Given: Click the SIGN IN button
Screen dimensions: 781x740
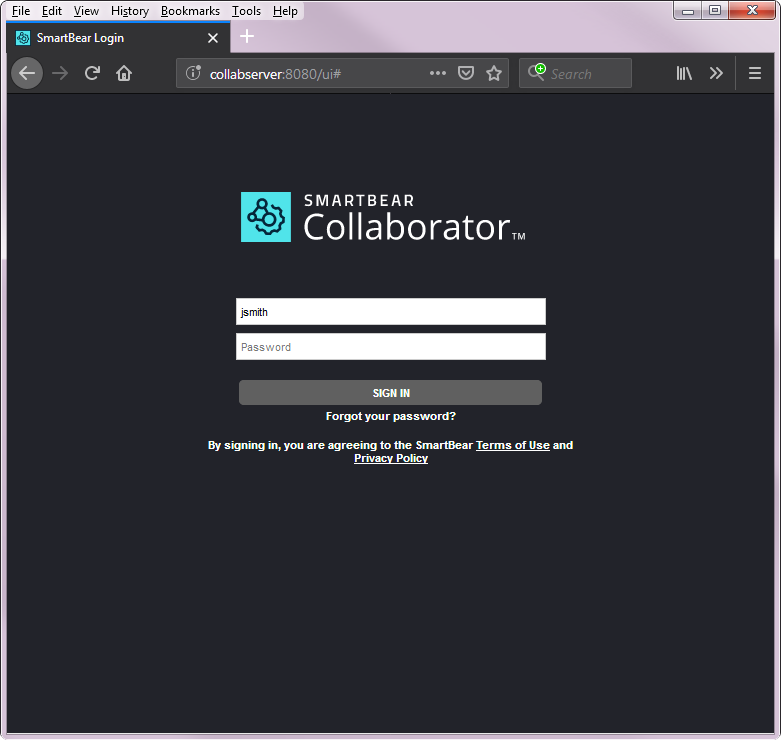Looking at the screenshot, I should coord(390,393).
